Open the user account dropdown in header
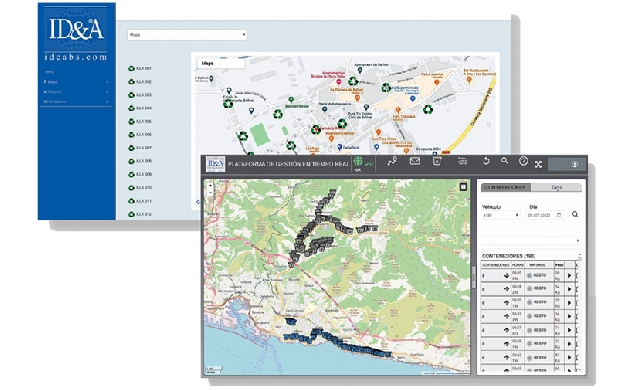Screen dimensions: 637x390 (x=567, y=164)
